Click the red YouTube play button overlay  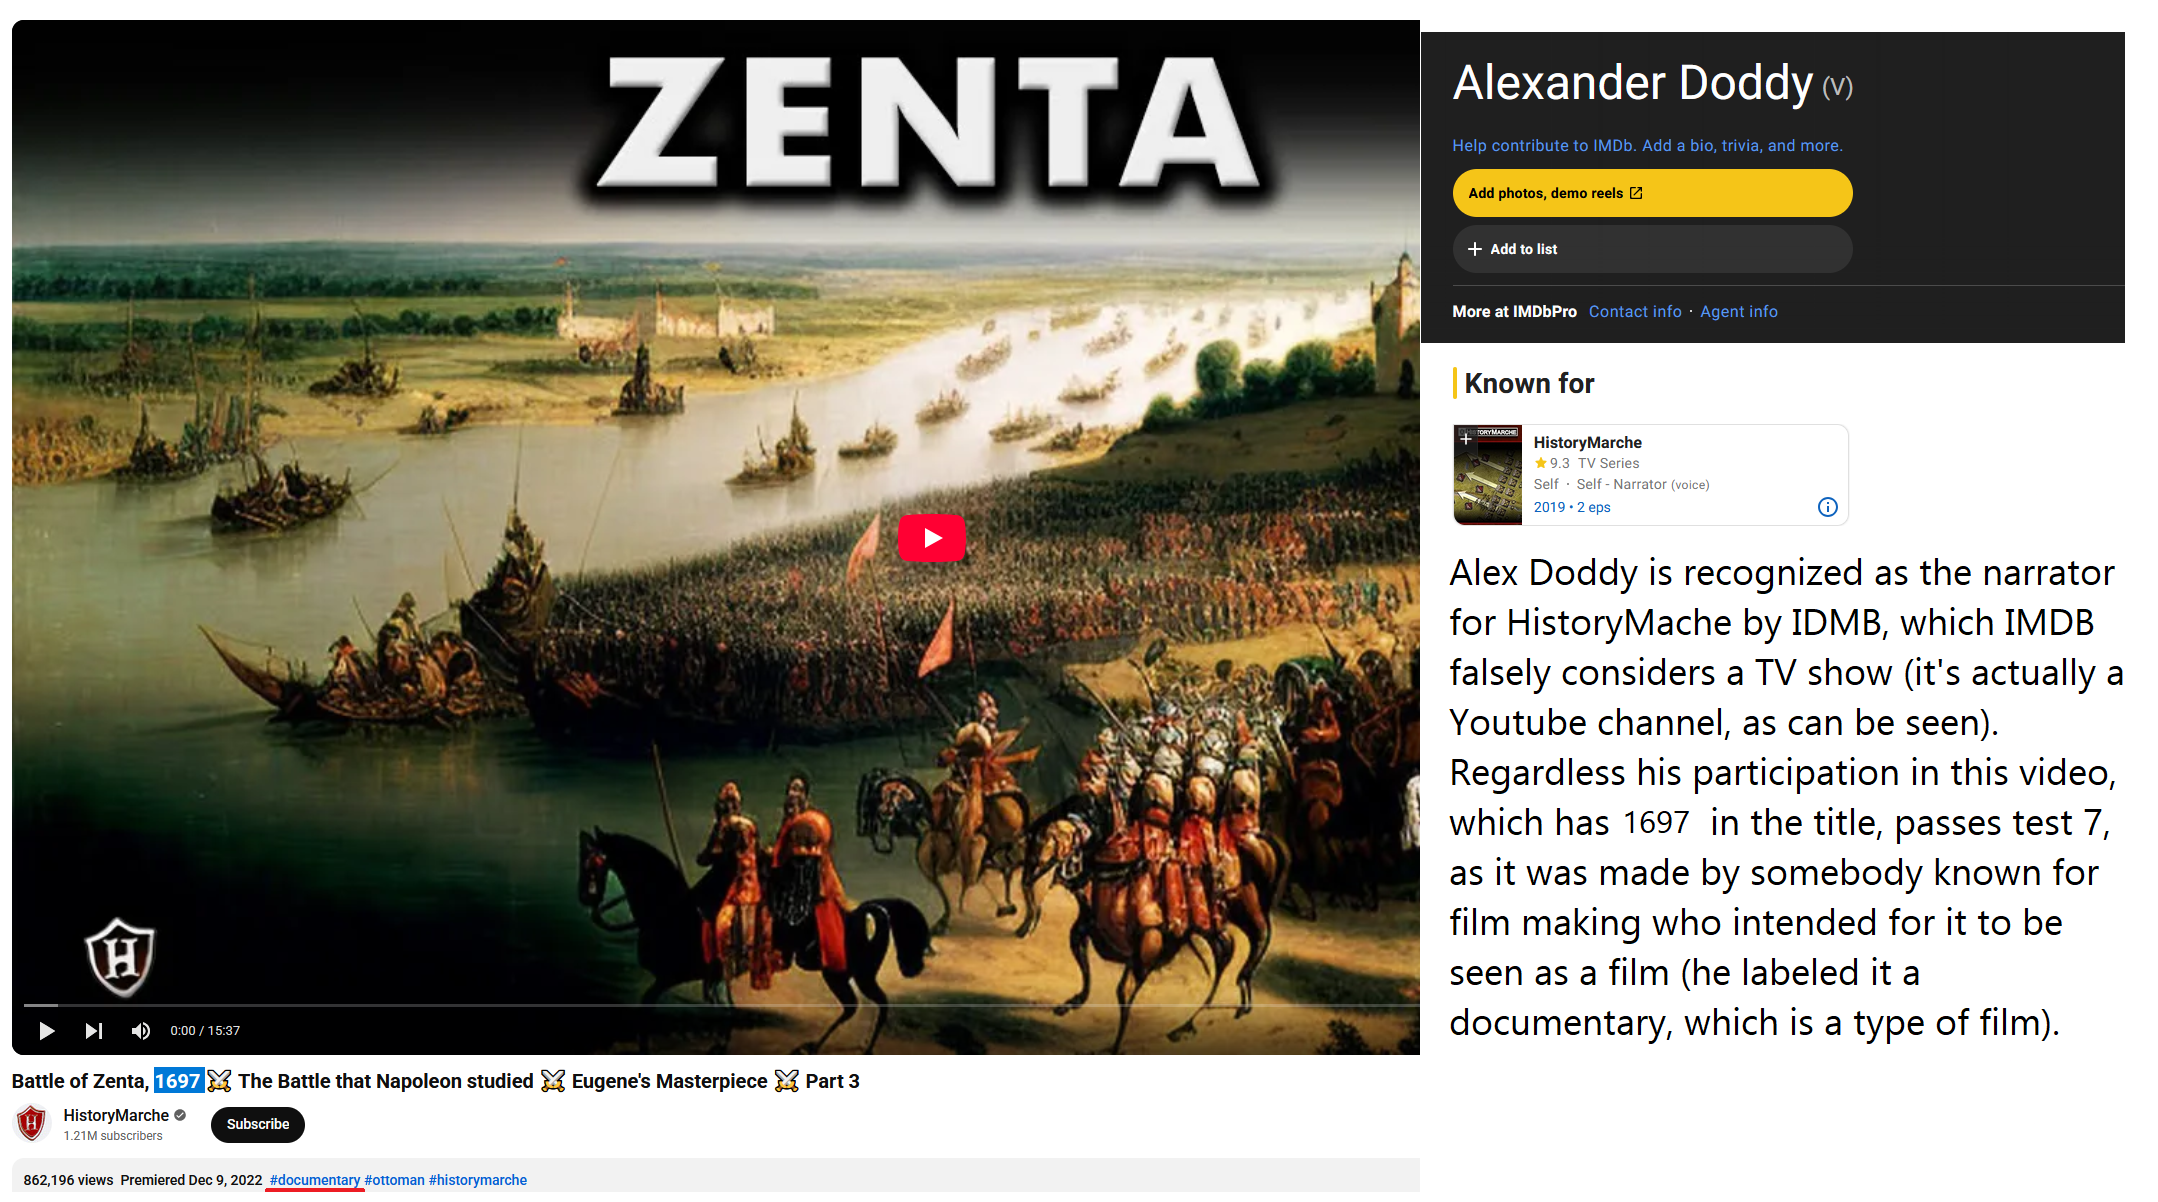931,538
